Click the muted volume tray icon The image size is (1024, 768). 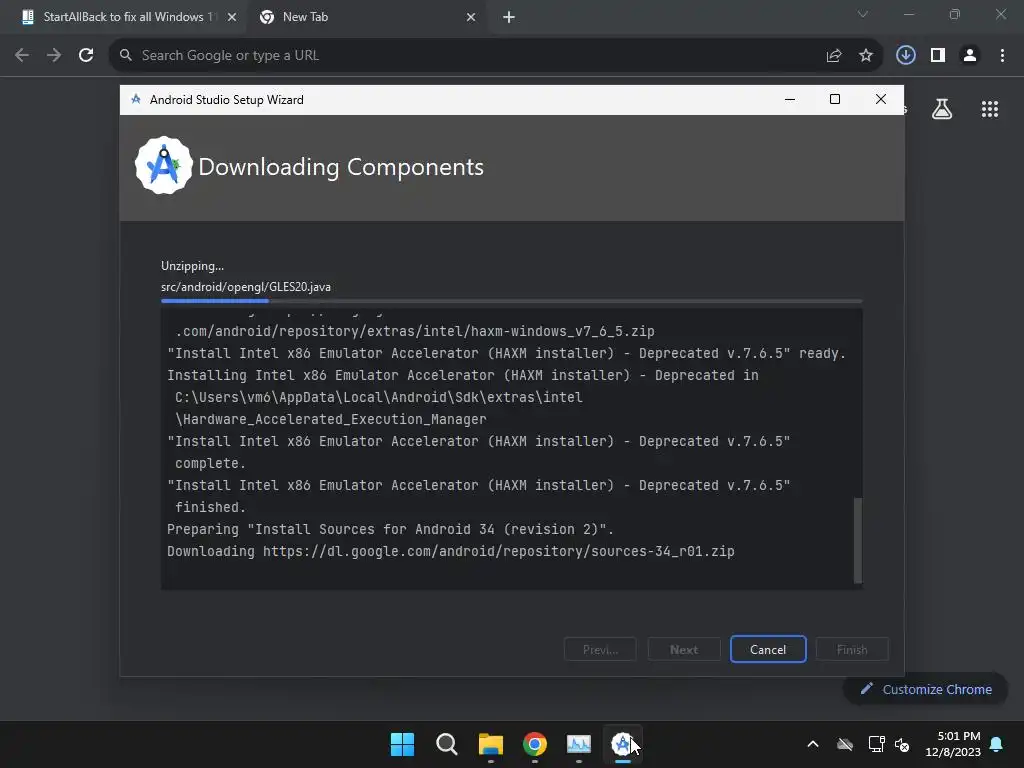pos(902,744)
